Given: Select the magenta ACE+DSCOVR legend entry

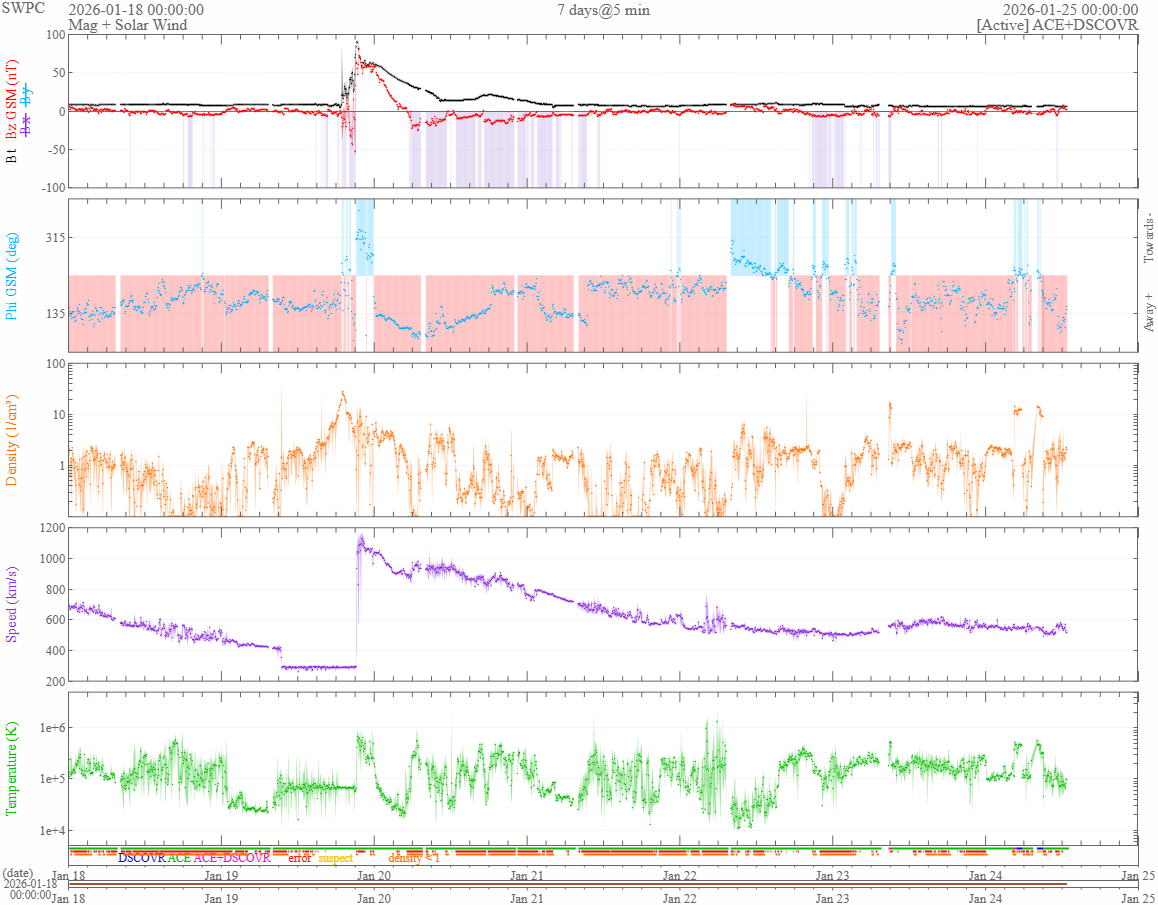Looking at the screenshot, I should pos(232,858).
